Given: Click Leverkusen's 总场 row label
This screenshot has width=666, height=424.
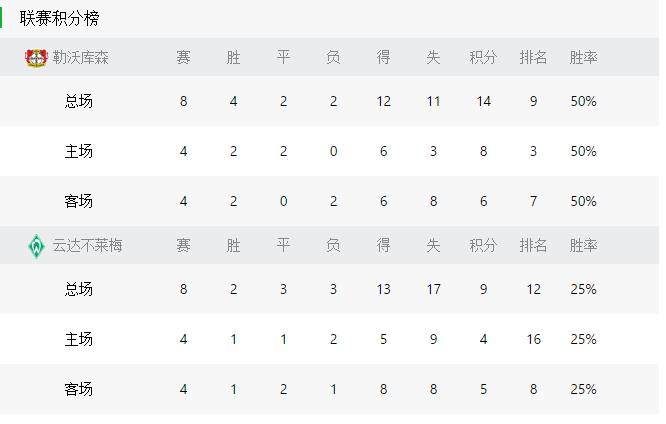Looking at the screenshot, I should tap(79, 102).
